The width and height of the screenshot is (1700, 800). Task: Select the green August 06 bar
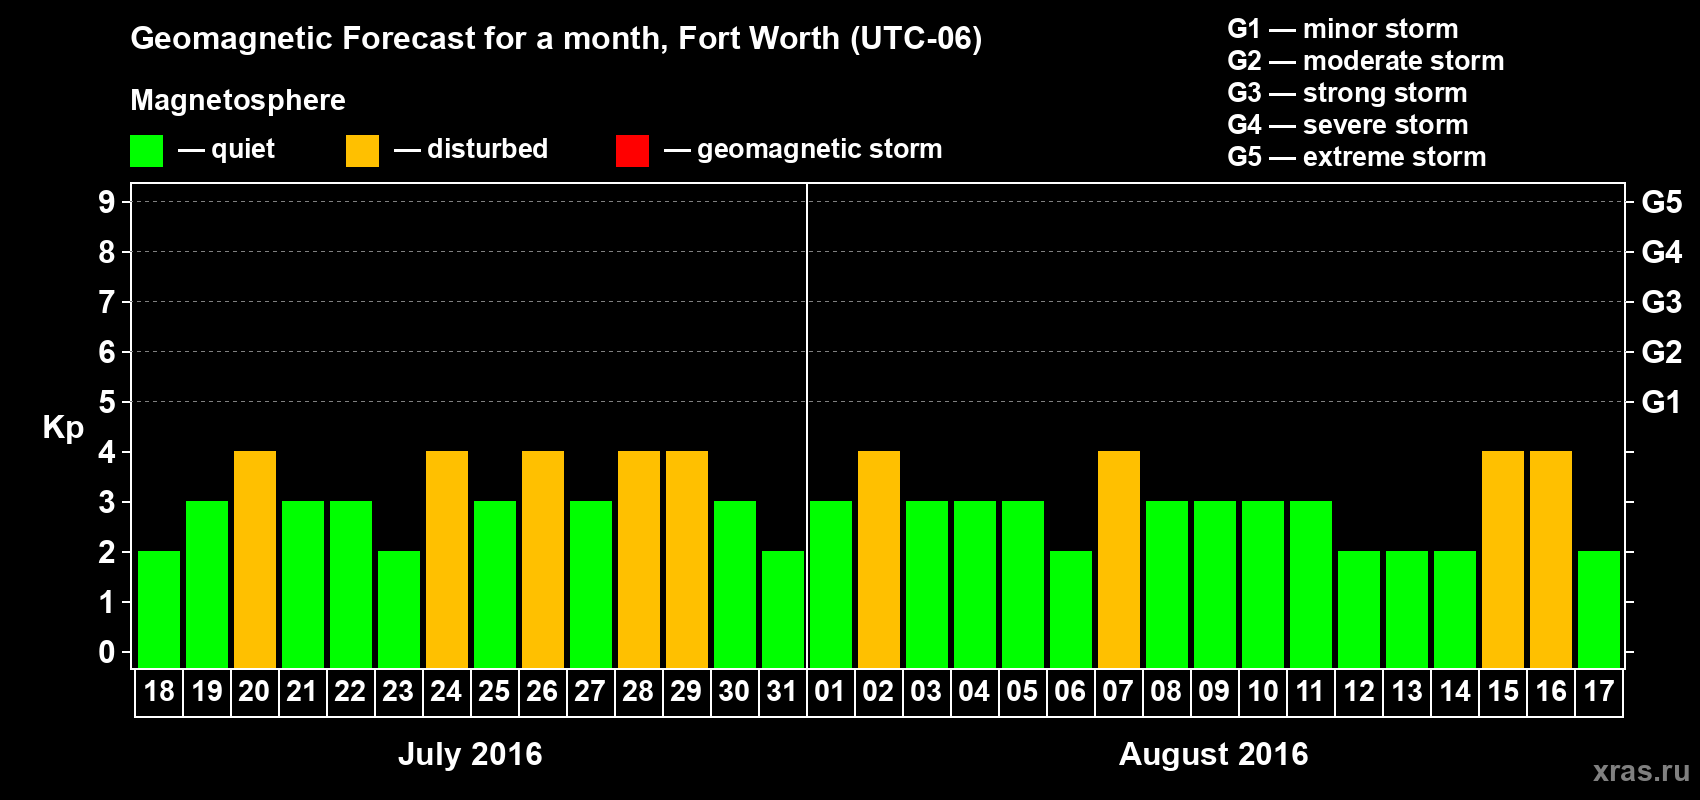pos(1071,609)
